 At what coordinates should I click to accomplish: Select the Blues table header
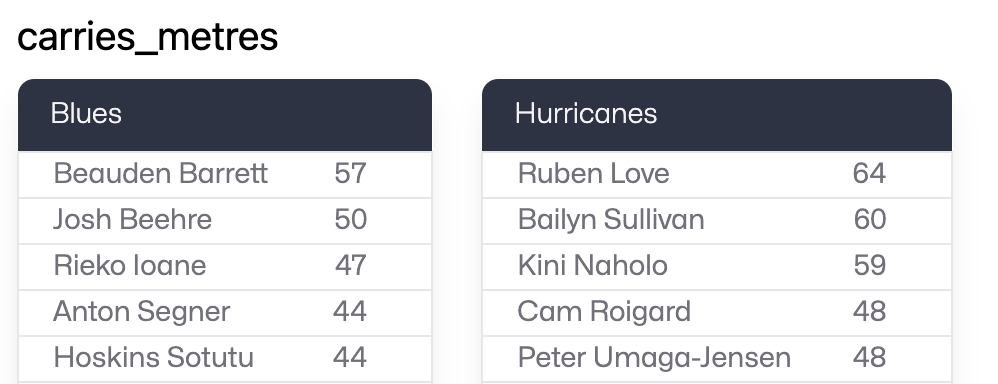pyautogui.click(x=225, y=115)
